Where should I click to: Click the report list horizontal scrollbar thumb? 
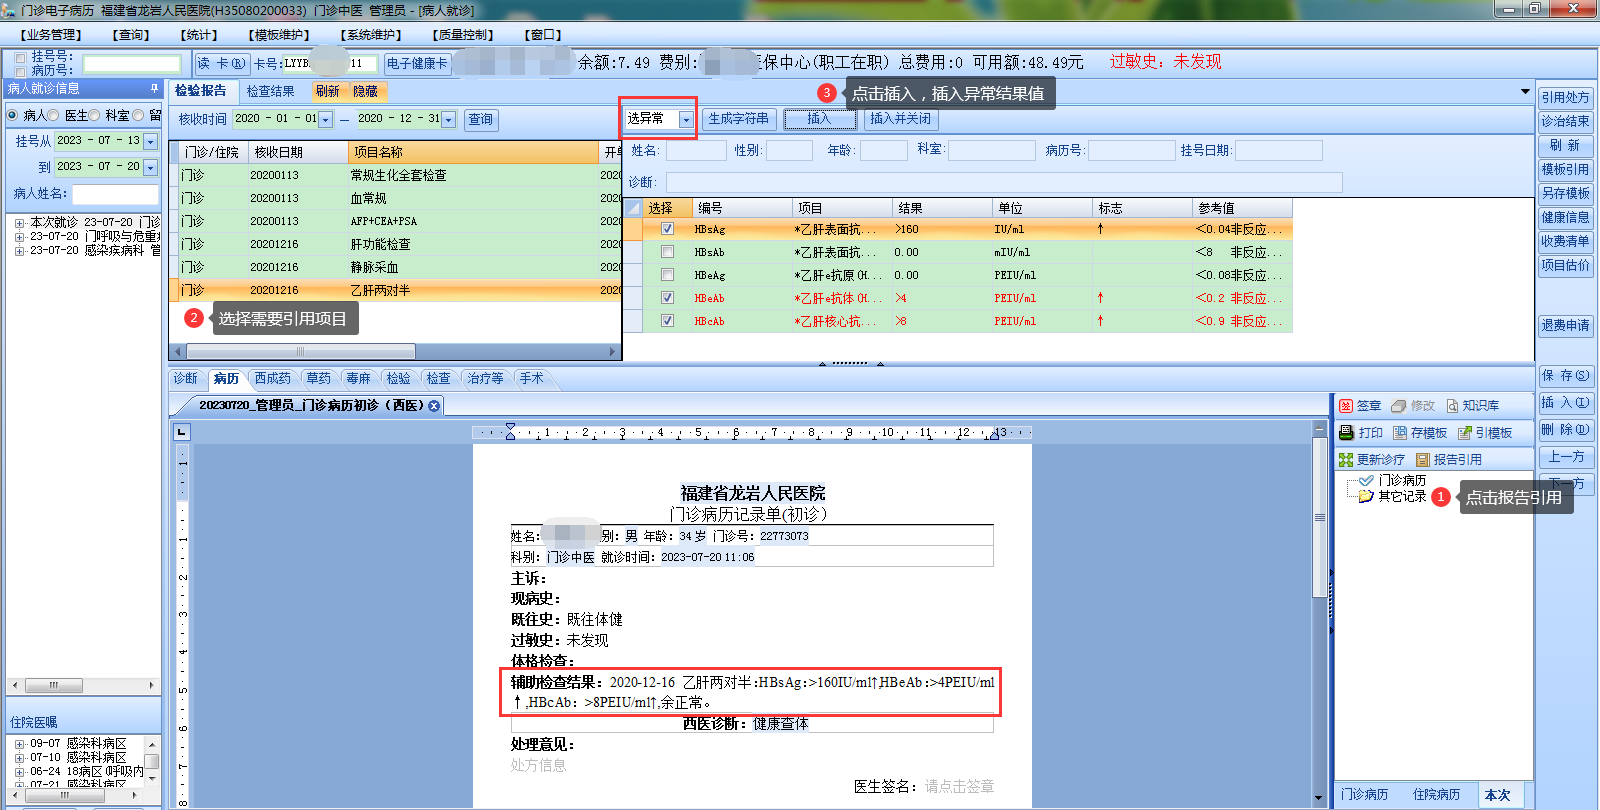click(300, 352)
